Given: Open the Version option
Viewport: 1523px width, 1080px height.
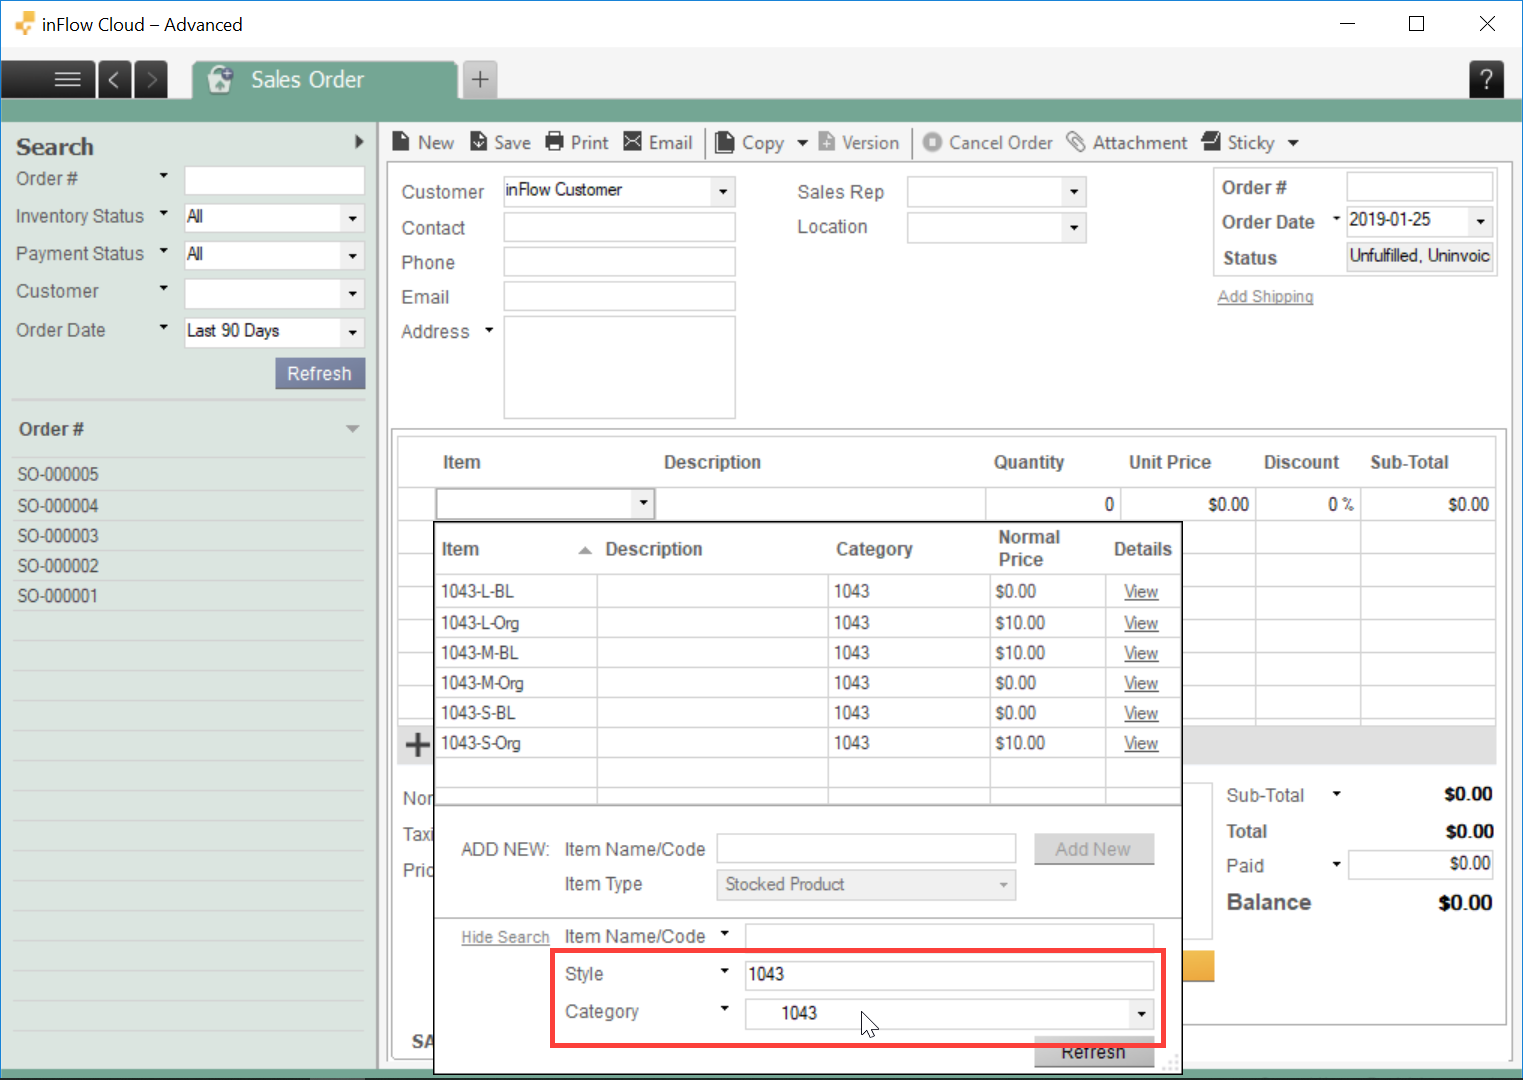Looking at the screenshot, I should [859, 142].
